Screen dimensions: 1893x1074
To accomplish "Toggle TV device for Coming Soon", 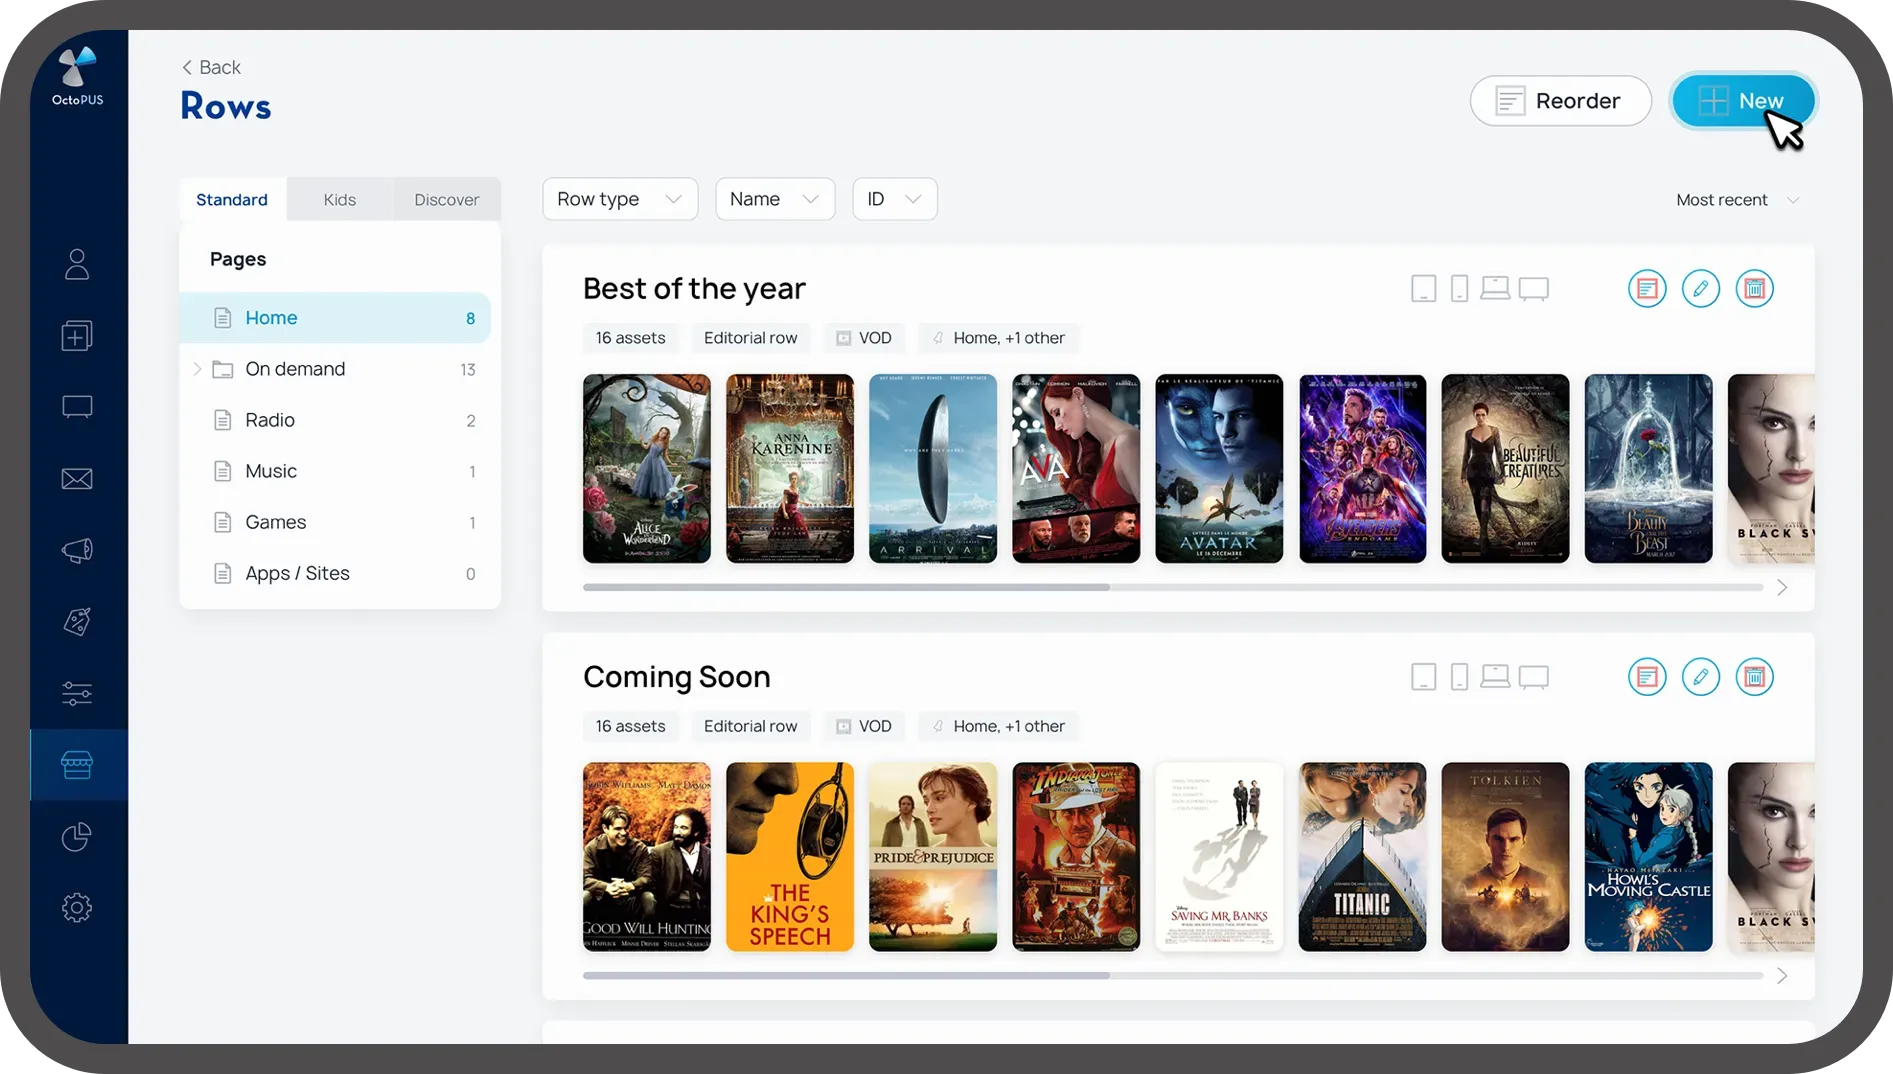I will pos(1534,677).
